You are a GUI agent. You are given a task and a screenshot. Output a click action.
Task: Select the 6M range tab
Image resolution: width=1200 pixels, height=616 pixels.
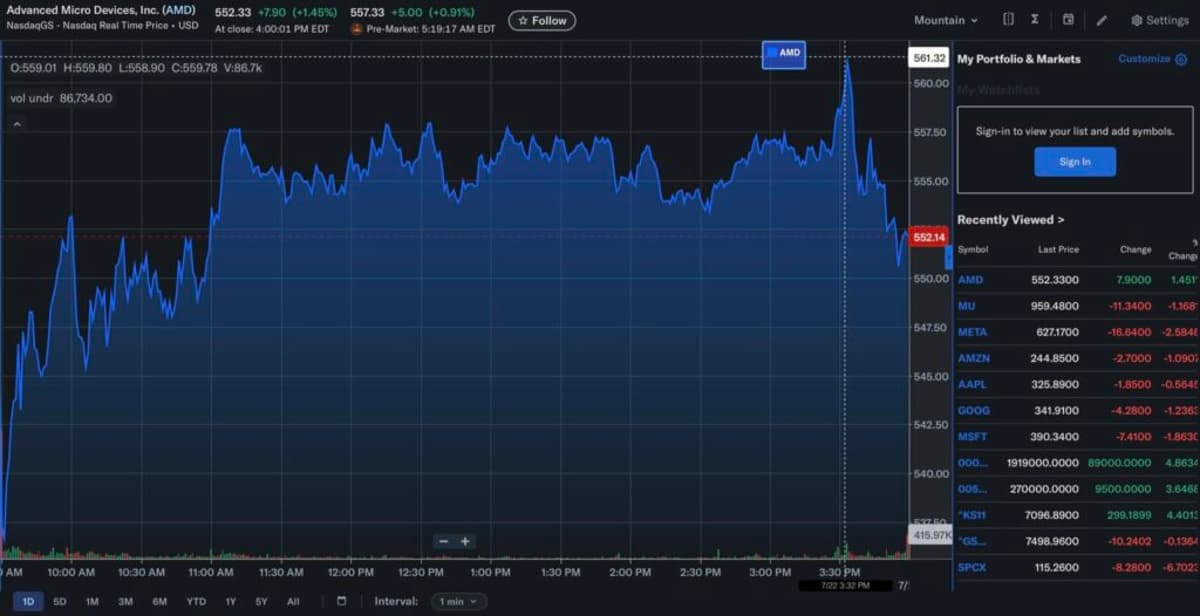tap(159, 601)
